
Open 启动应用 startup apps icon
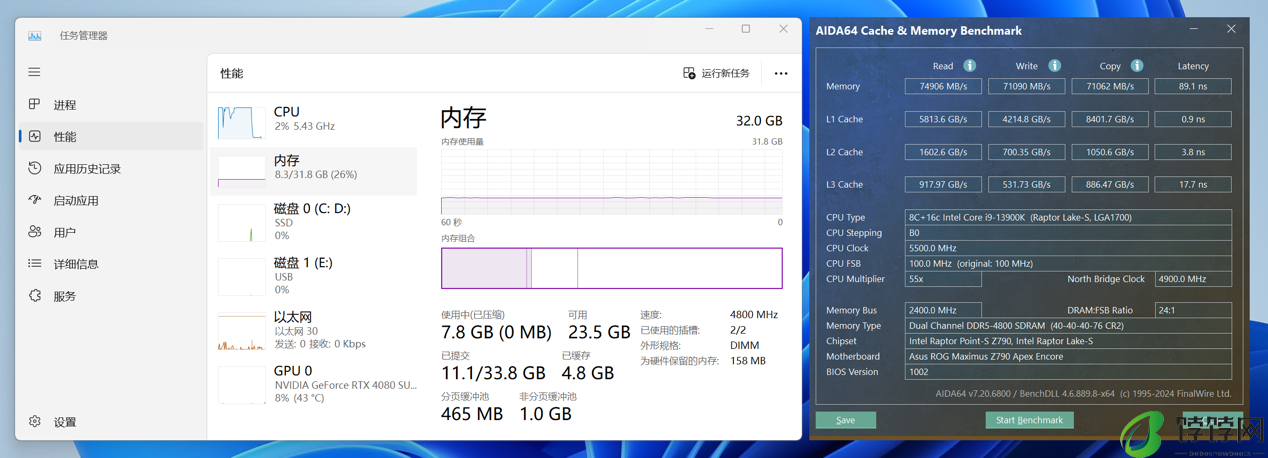tap(35, 200)
